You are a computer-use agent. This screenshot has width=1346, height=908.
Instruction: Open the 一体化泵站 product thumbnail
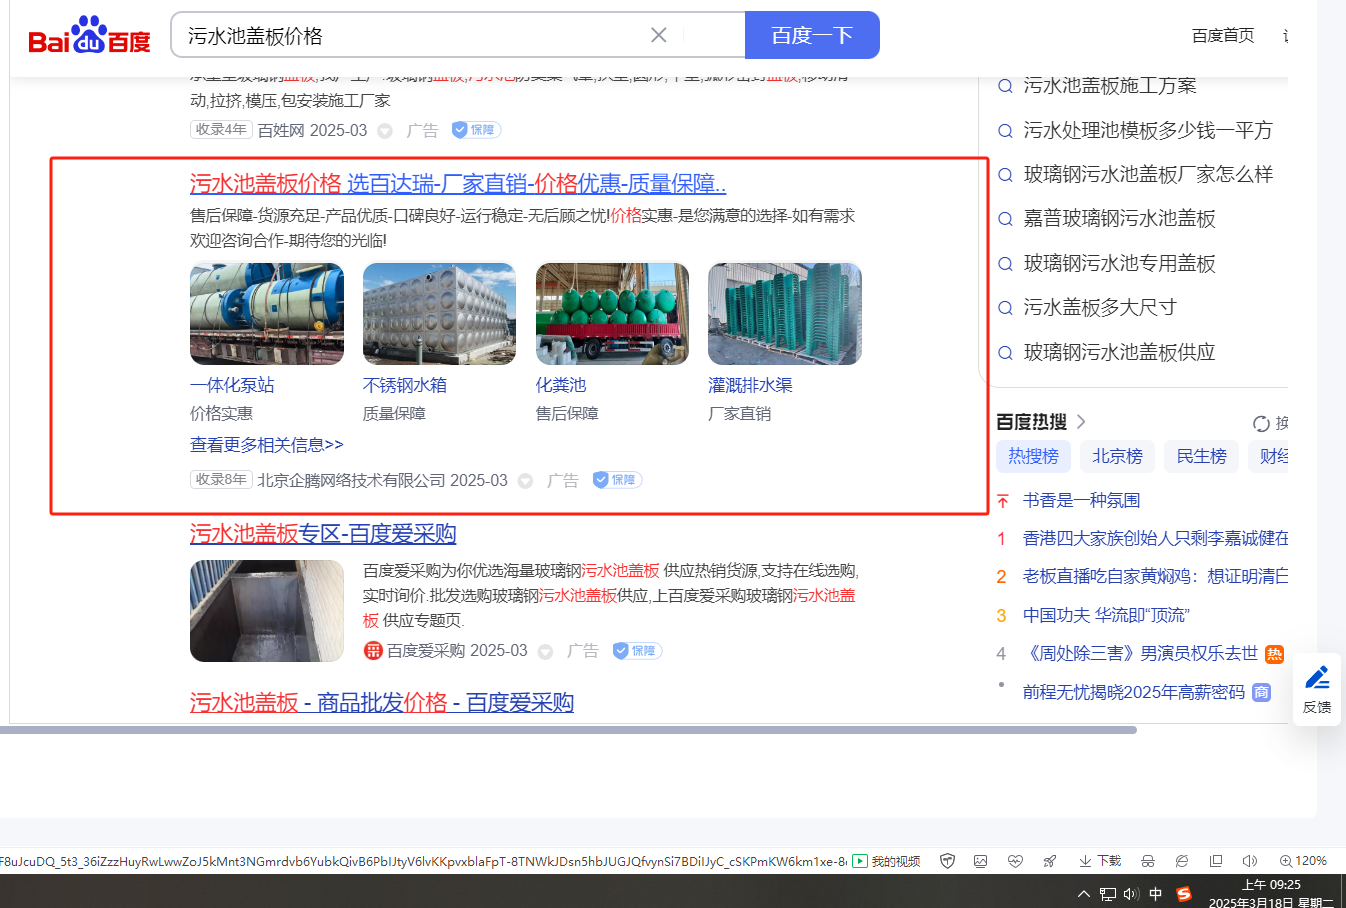267,314
